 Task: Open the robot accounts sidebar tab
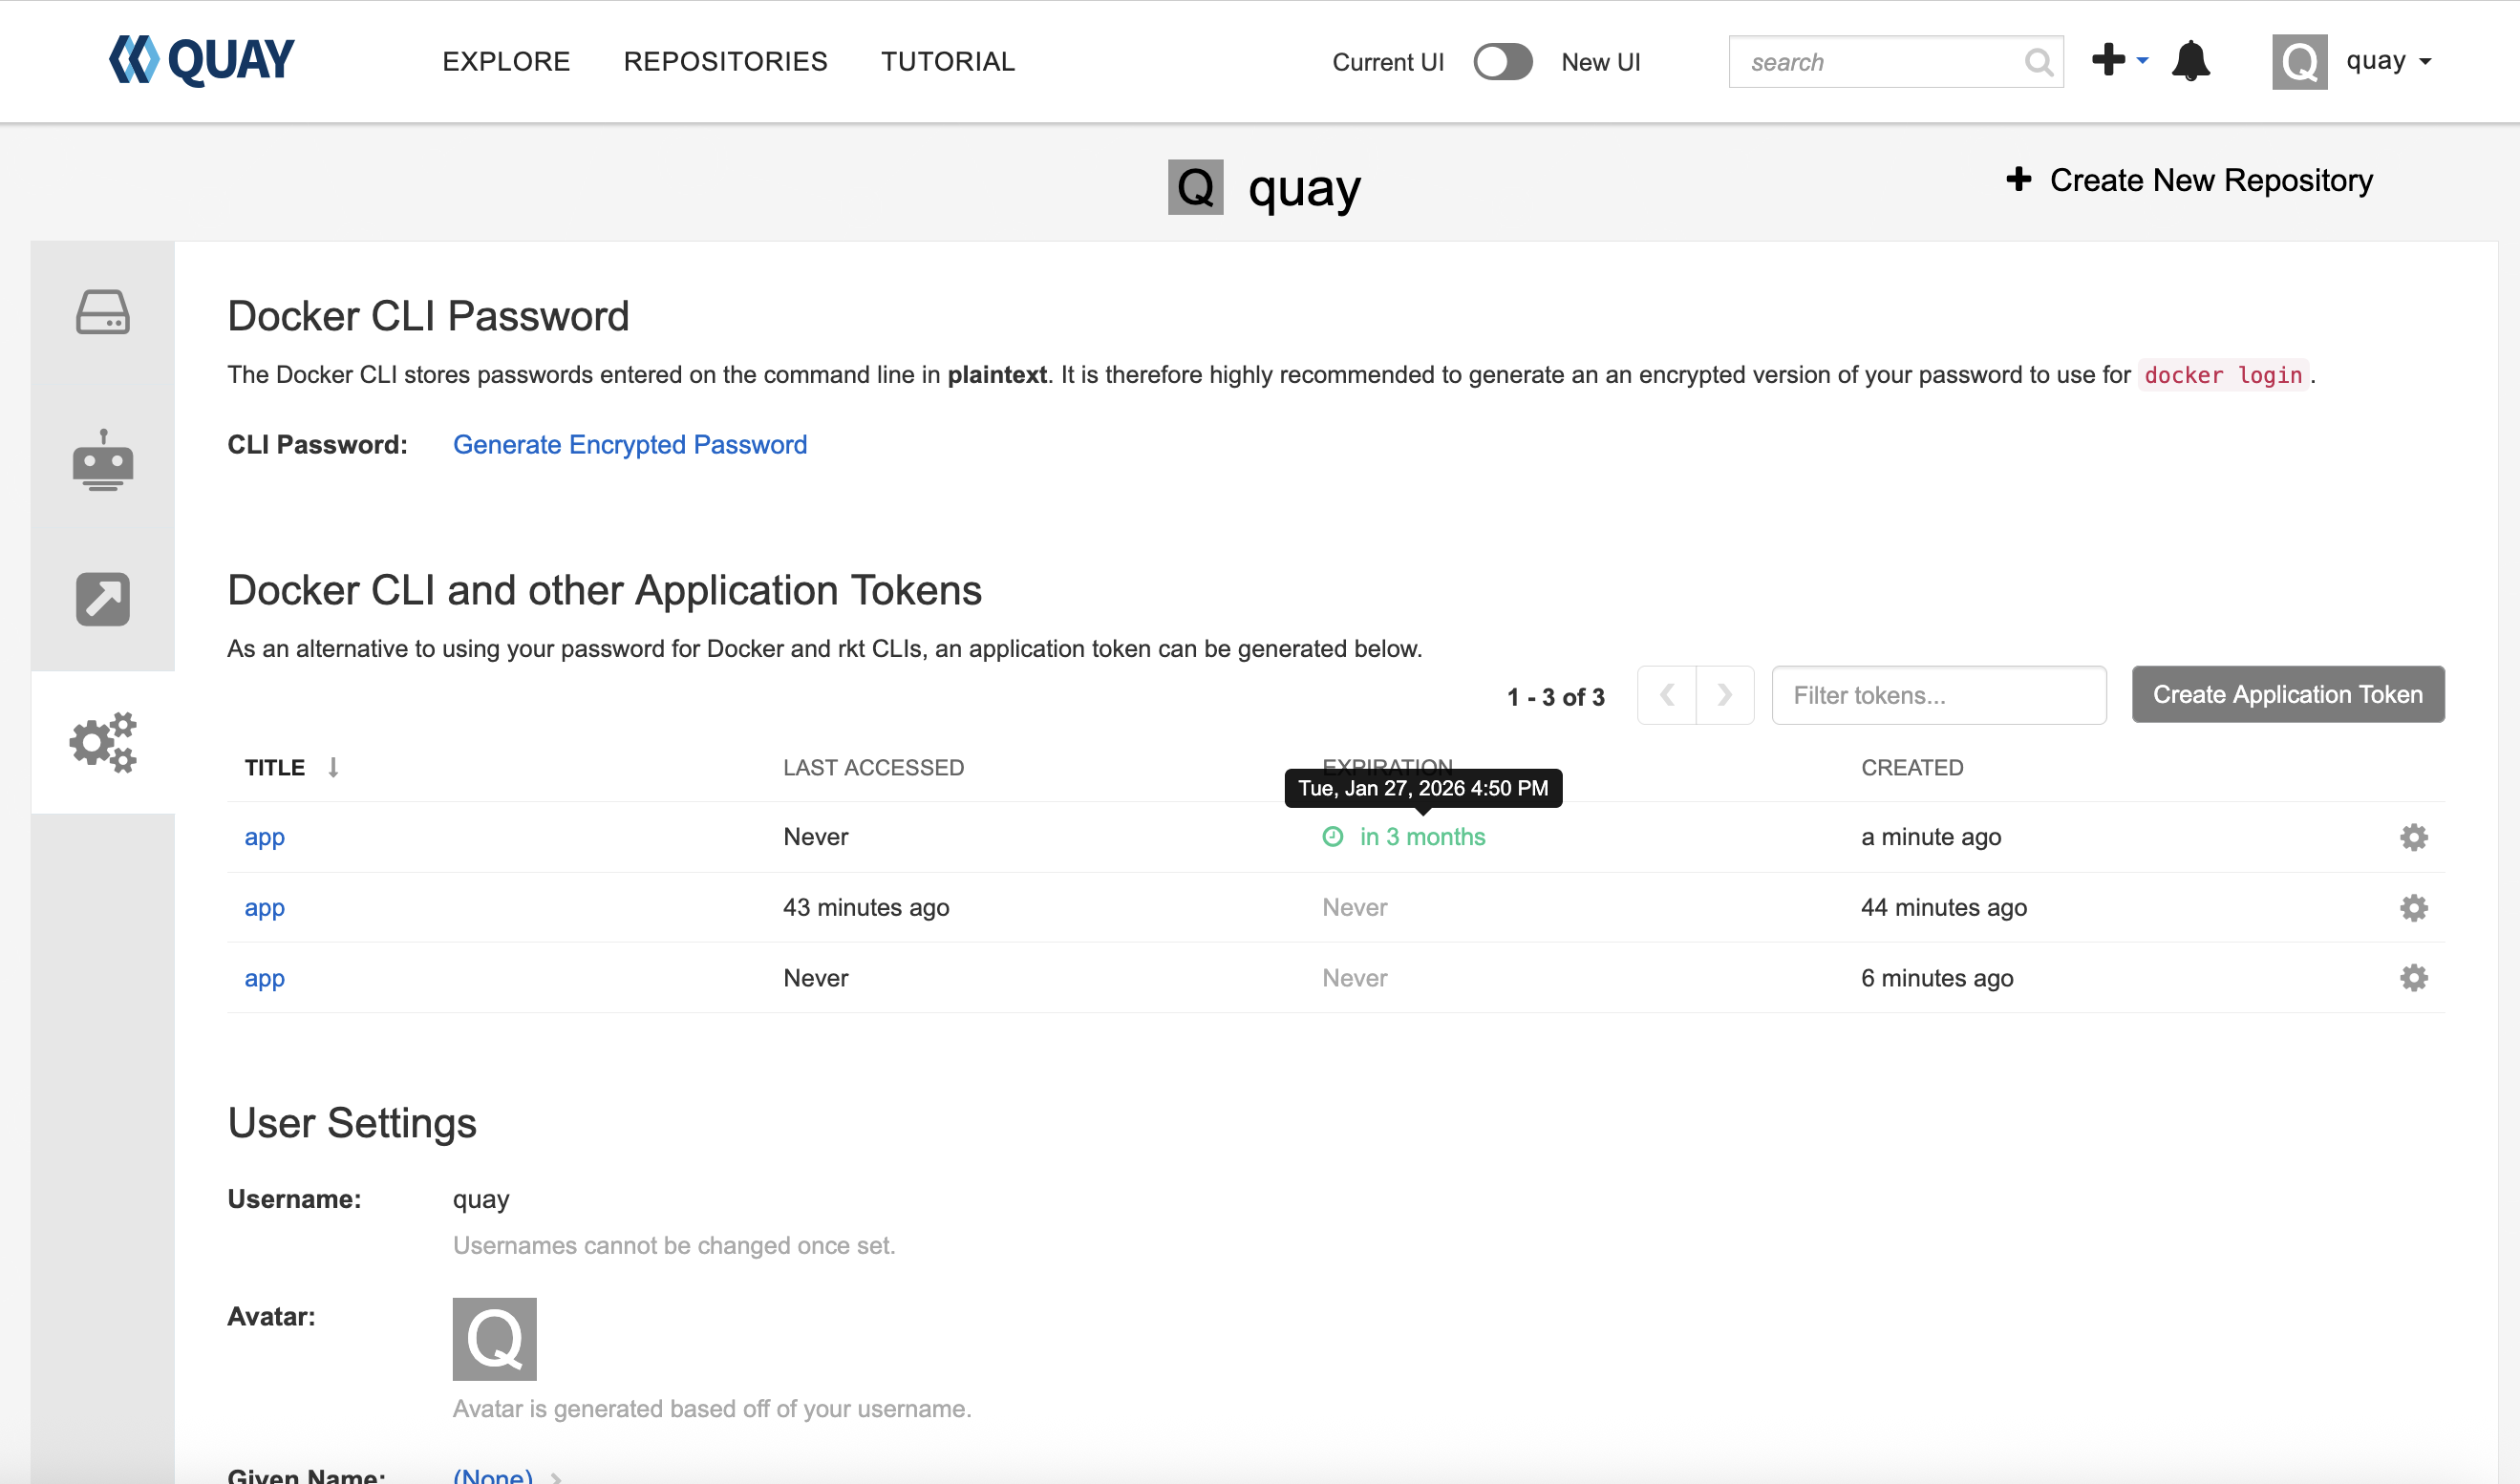[103, 460]
